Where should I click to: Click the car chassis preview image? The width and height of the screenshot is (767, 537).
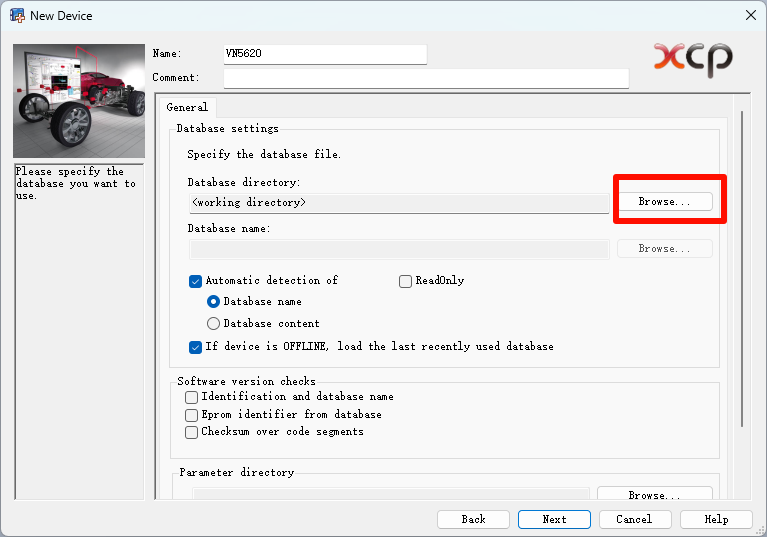pyautogui.click(x=79, y=101)
